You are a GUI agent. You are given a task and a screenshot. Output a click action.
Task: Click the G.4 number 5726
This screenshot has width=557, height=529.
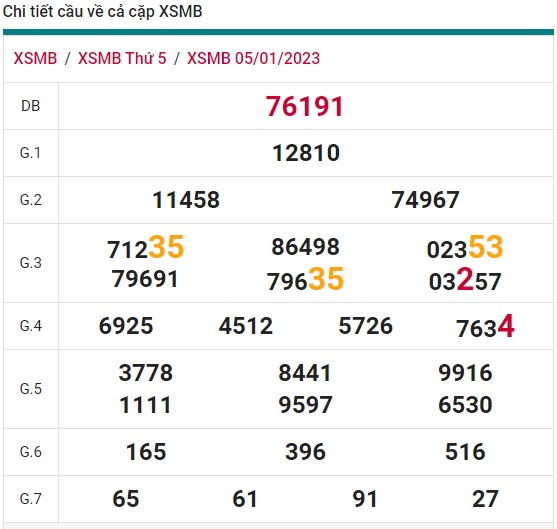coord(366,326)
